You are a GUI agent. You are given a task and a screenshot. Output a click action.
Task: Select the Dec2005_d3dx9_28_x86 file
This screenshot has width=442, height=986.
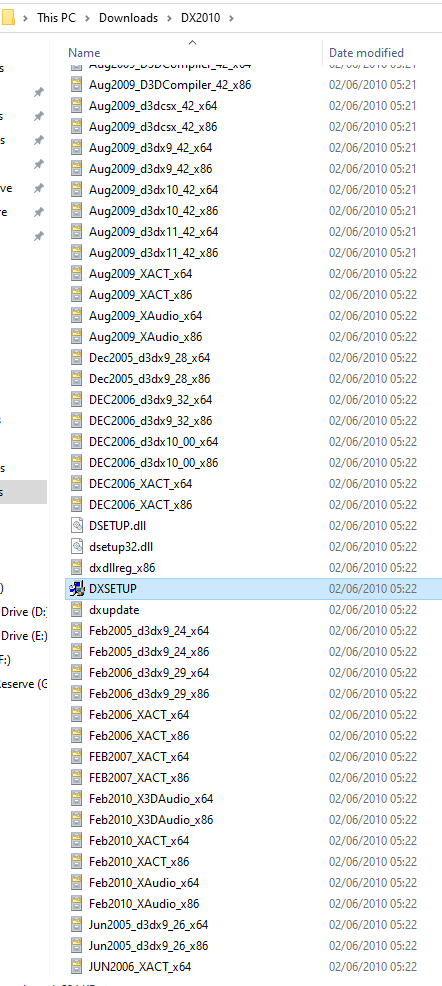pos(150,379)
